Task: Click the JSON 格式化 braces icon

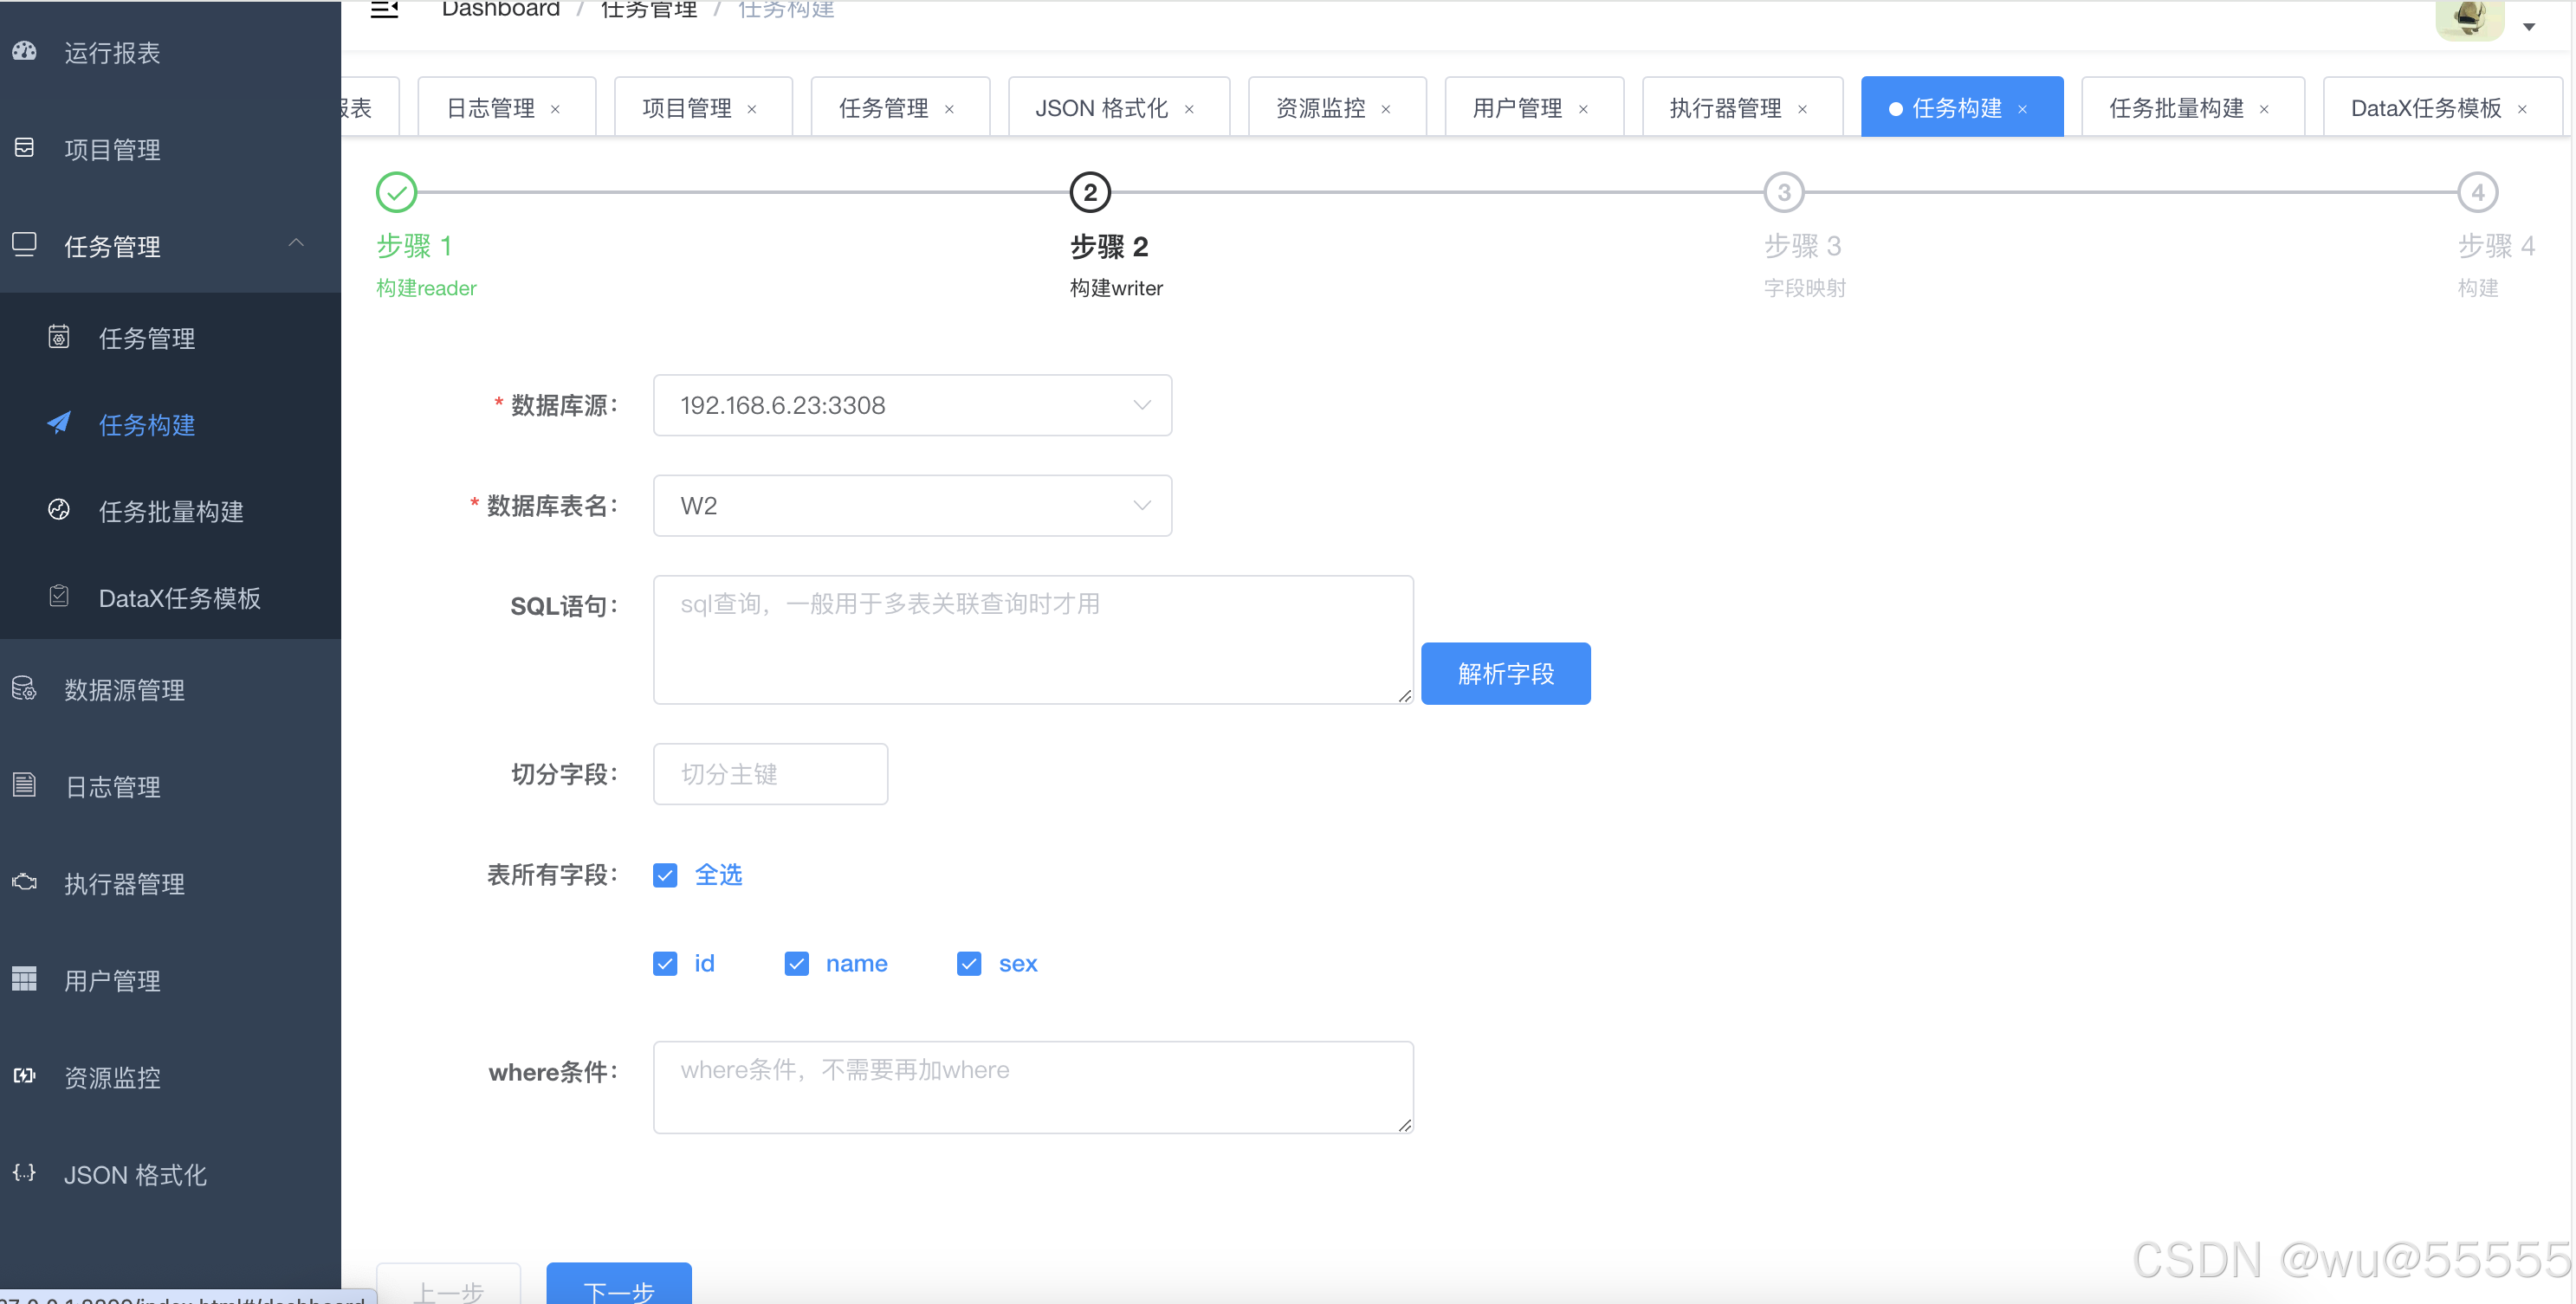Action: coord(25,1173)
